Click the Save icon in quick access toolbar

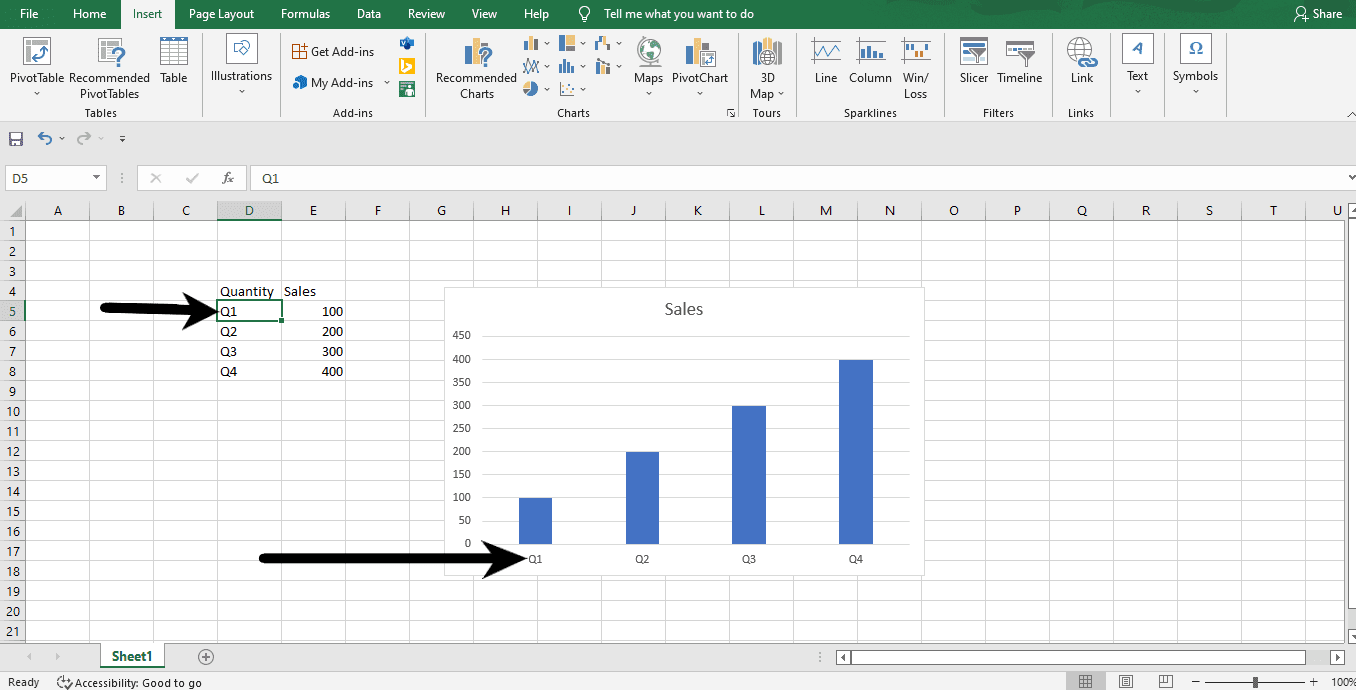(16, 139)
